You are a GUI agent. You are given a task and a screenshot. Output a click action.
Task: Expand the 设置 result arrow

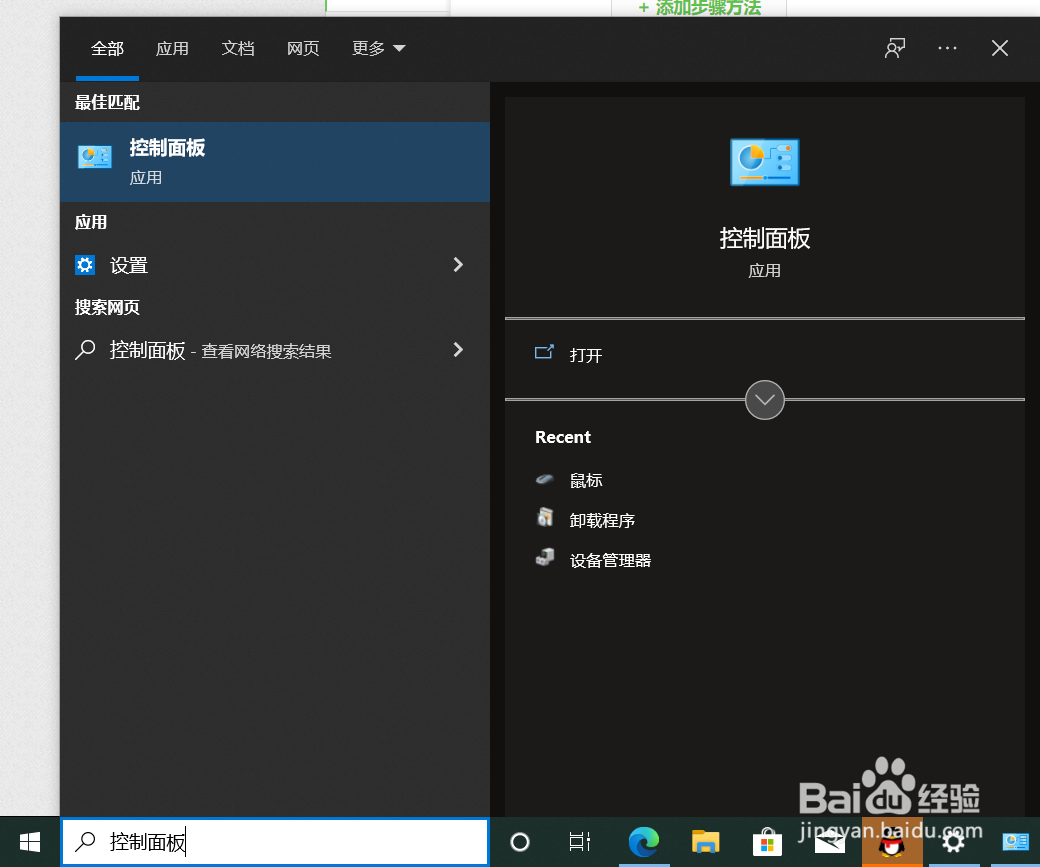click(x=458, y=265)
